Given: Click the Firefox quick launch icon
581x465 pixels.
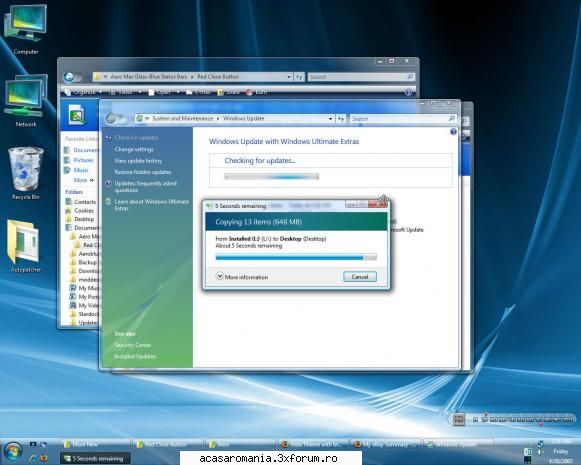Looking at the screenshot, I should click(44, 458).
